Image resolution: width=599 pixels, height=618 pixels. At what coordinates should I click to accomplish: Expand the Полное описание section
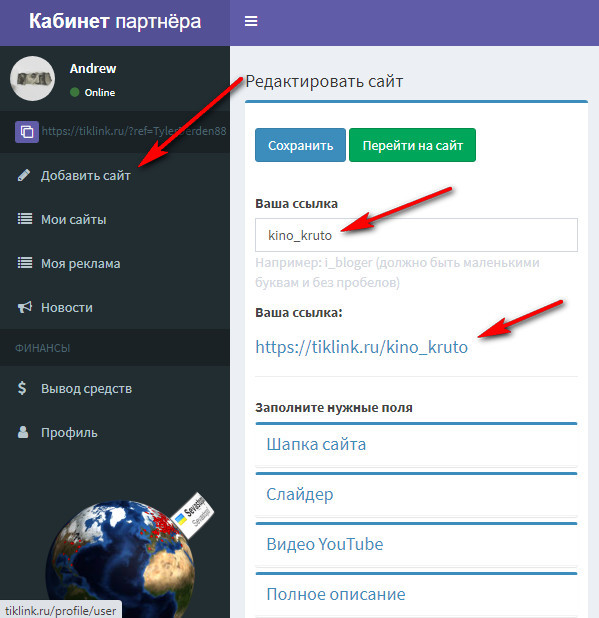(x=416, y=594)
